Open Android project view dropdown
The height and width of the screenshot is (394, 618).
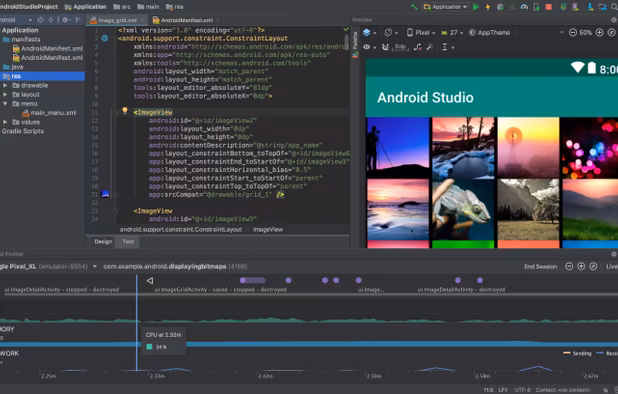point(16,20)
